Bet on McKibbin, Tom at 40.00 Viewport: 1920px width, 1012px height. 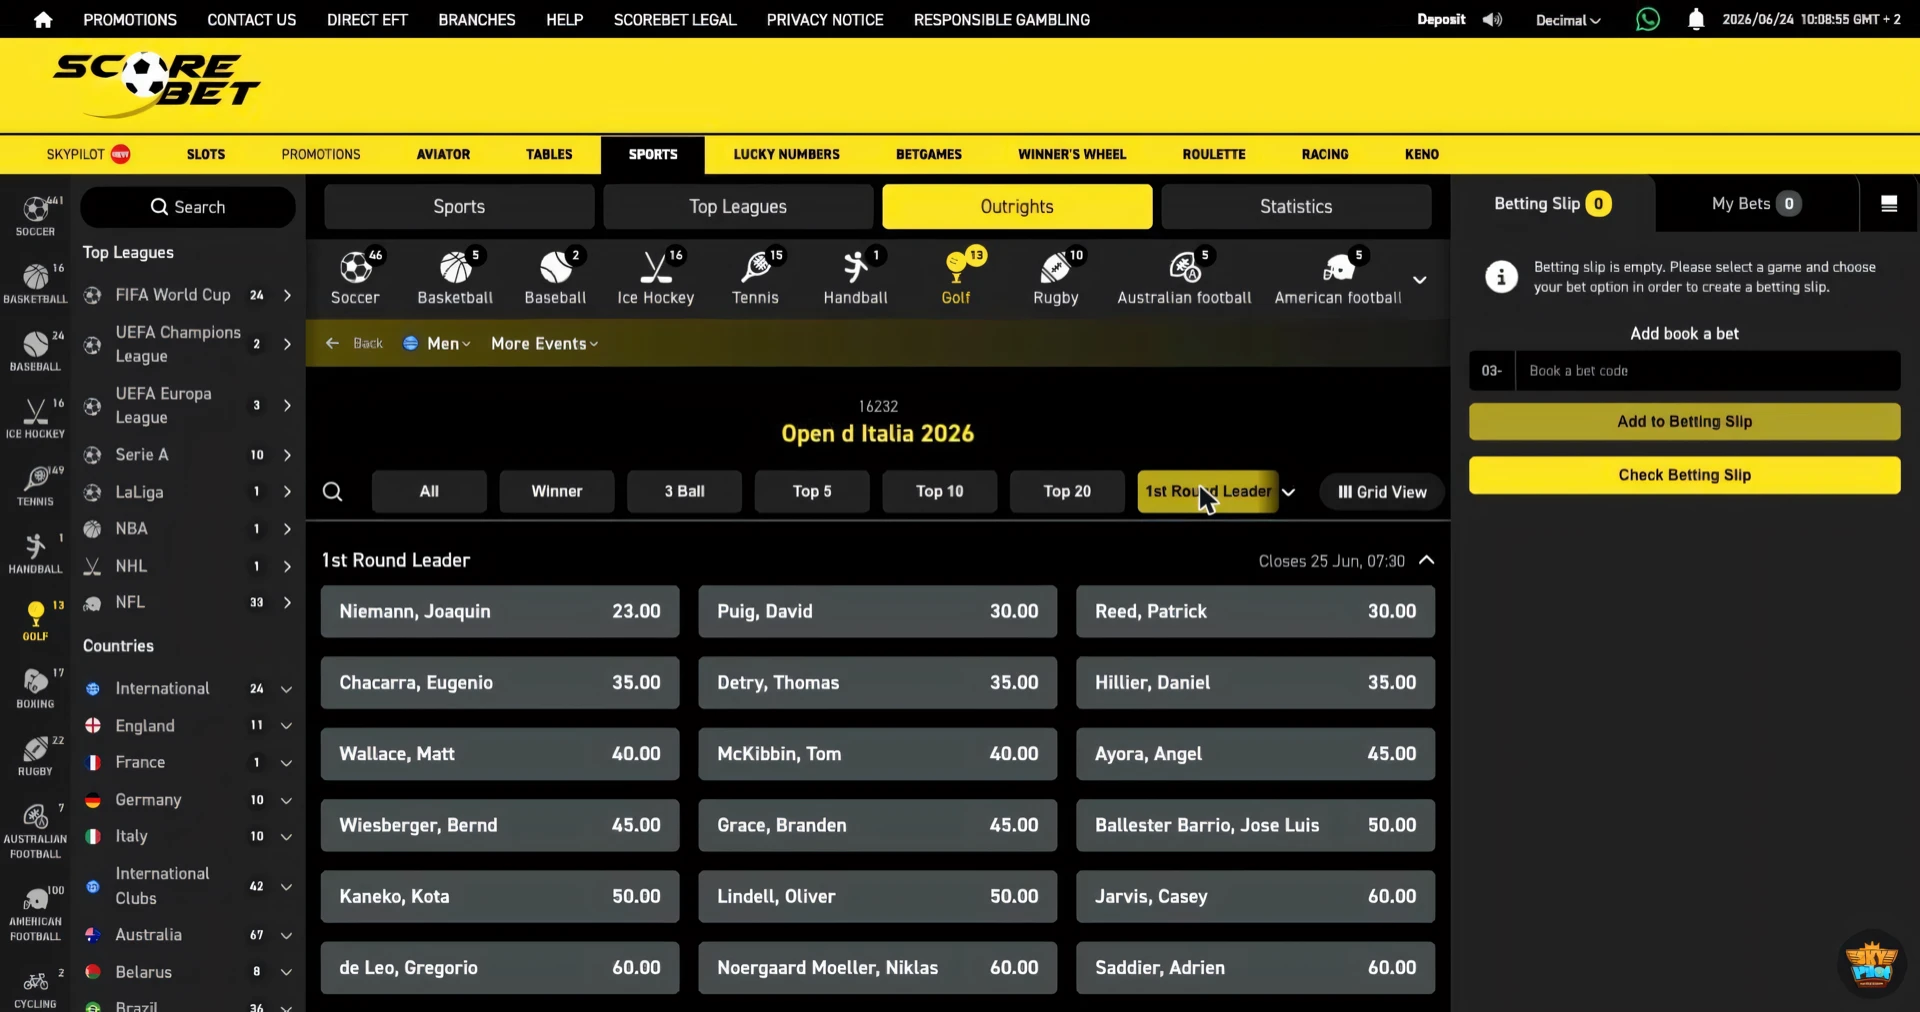877,754
